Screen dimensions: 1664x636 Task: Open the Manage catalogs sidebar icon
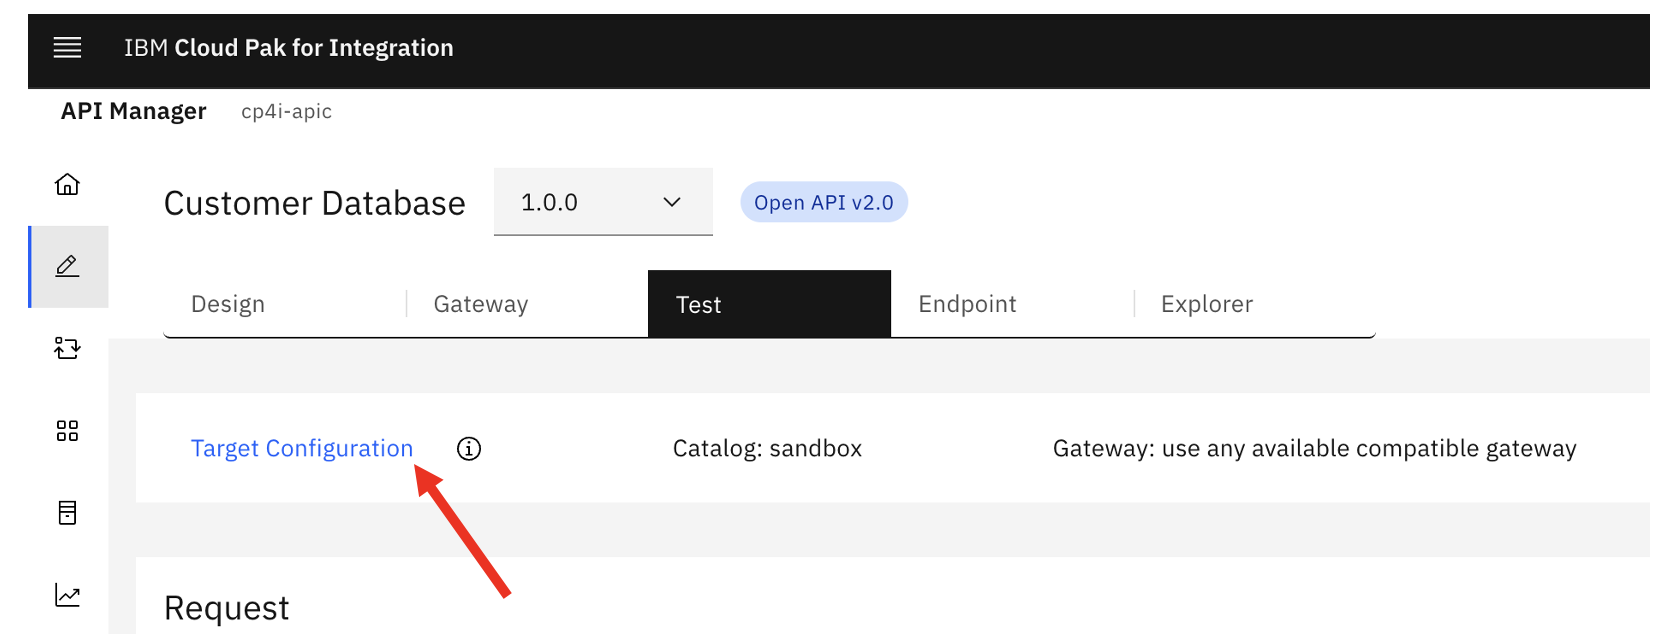67,348
